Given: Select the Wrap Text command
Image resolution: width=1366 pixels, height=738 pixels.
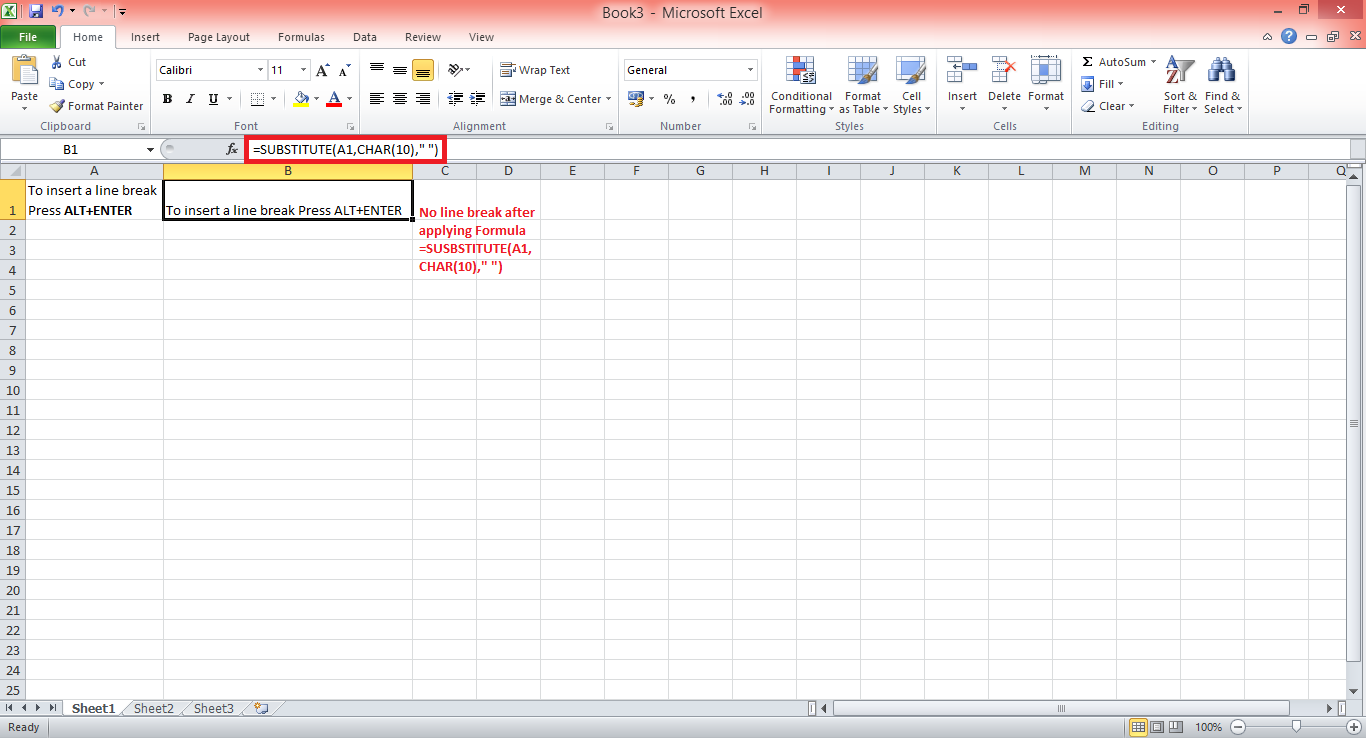Looking at the screenshot, I should coord(537,69).
